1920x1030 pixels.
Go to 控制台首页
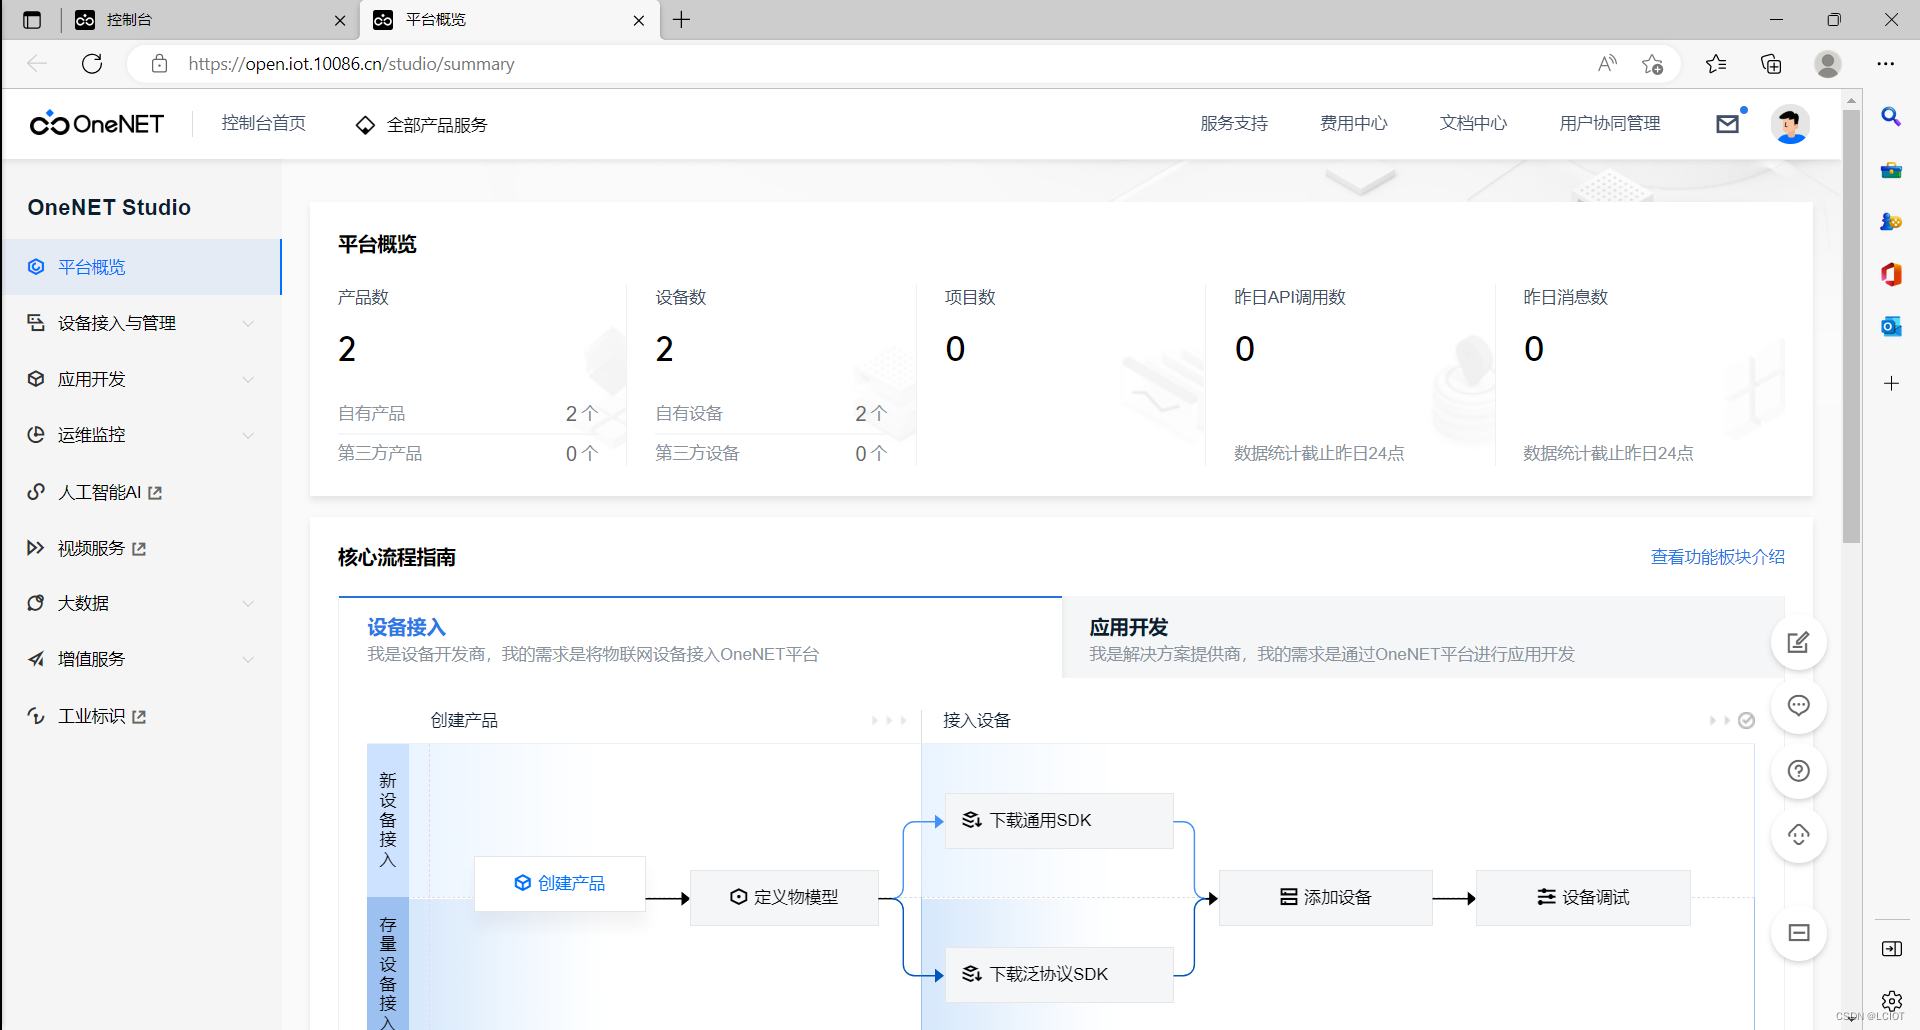(264, 123)
